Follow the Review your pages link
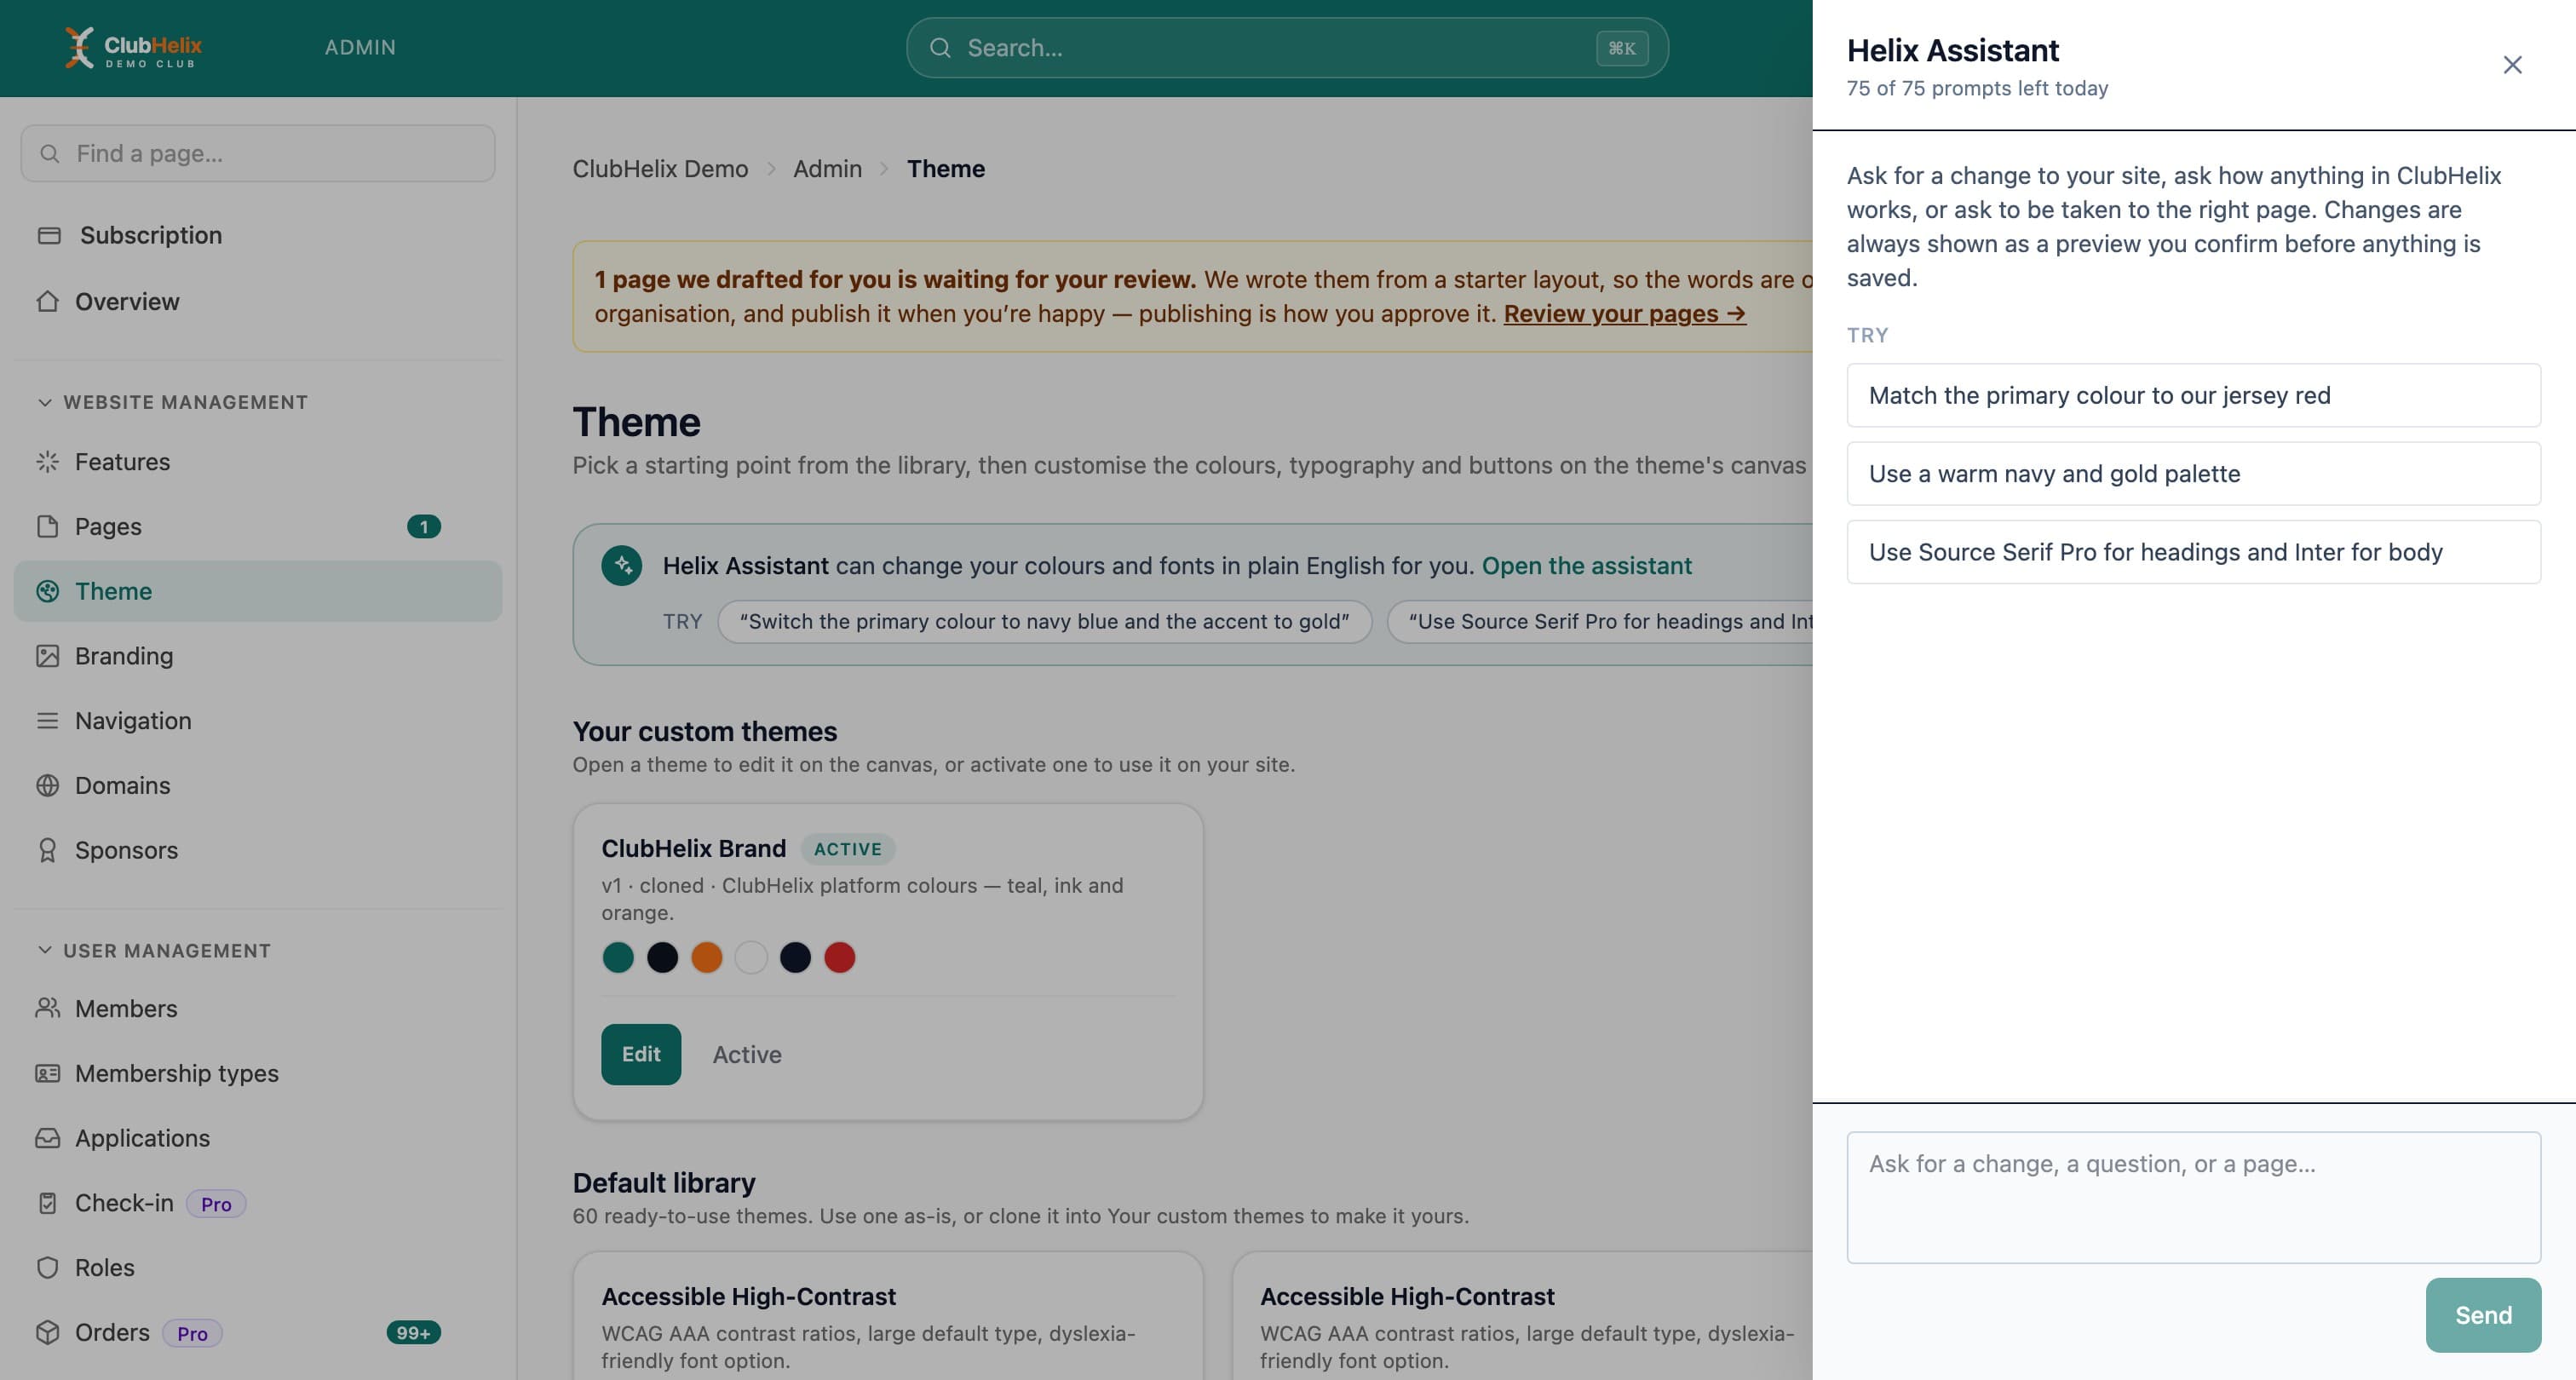 pyautogui.click(x=1625, y=313)
